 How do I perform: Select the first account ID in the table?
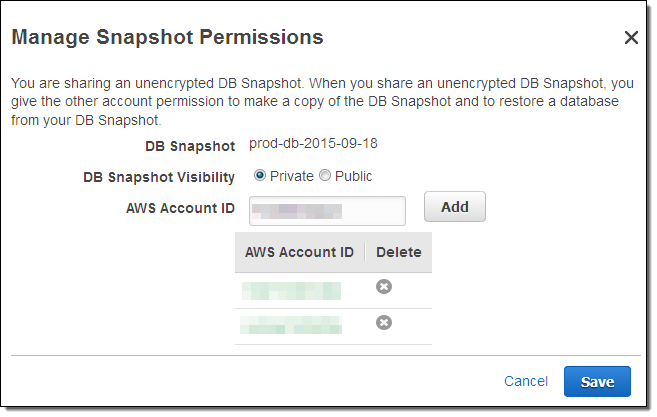pyautogui.click(x=291, y=289)
